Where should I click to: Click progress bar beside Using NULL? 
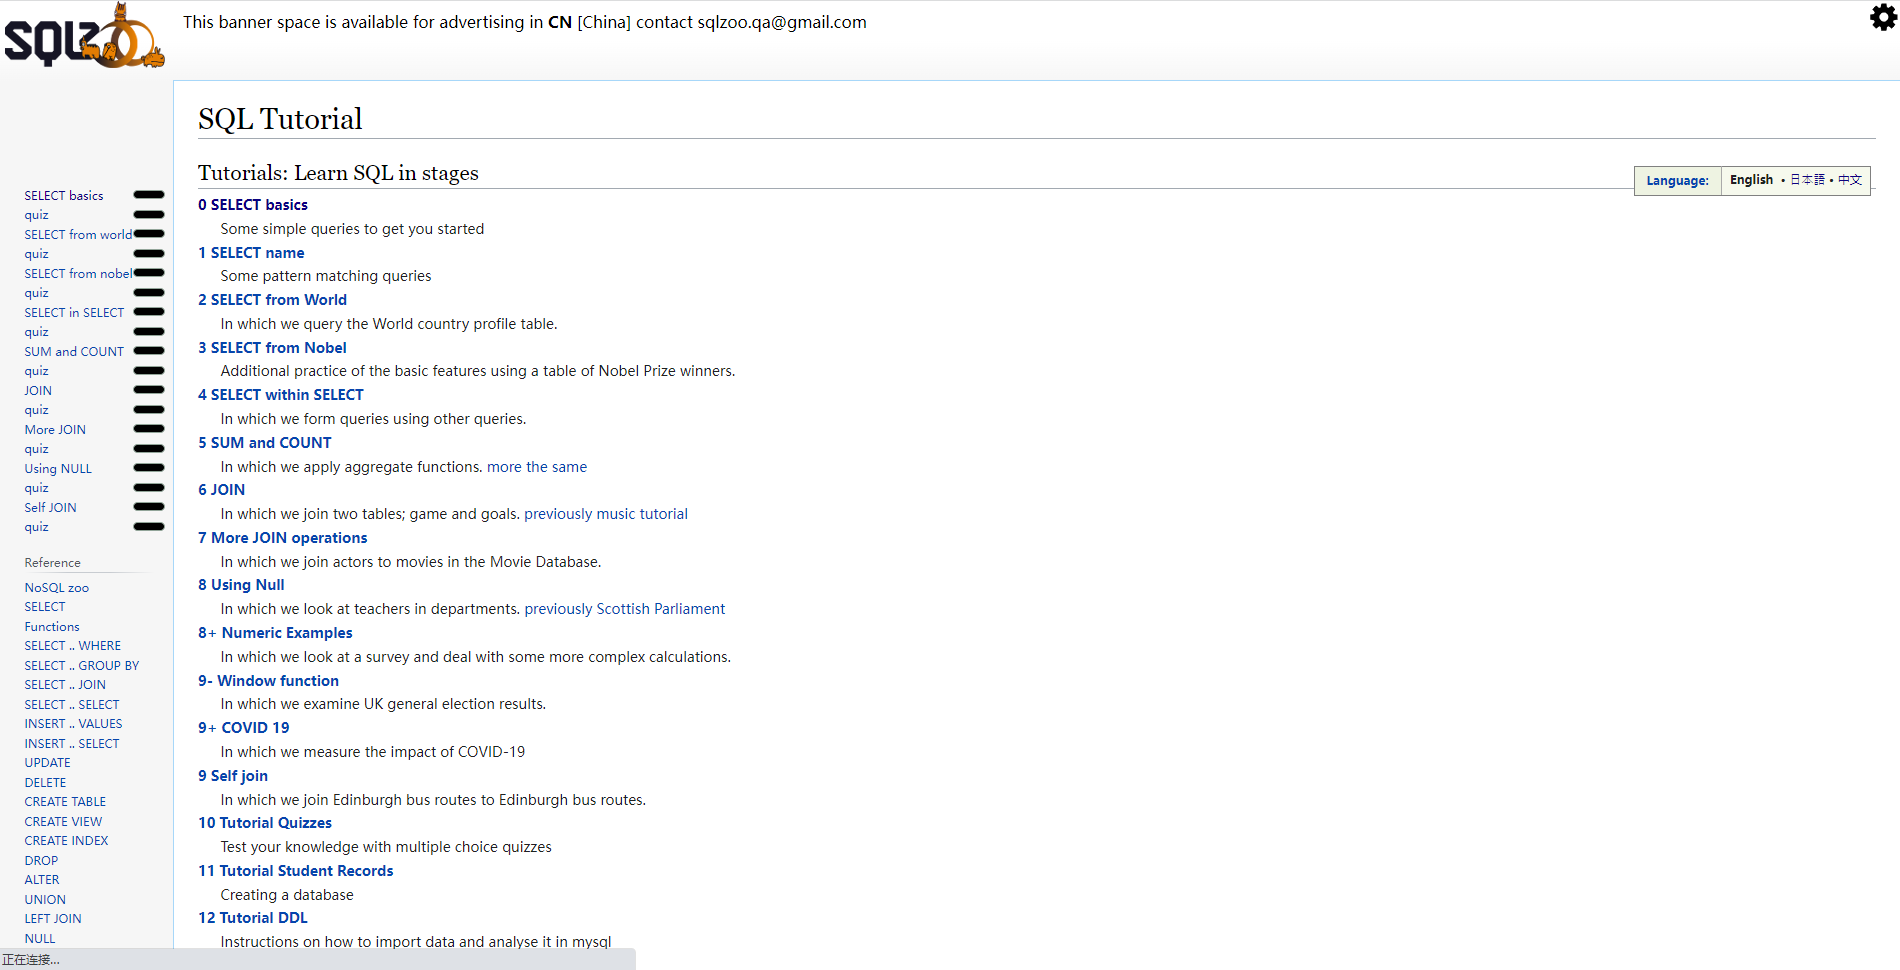(x=148, y=468)
